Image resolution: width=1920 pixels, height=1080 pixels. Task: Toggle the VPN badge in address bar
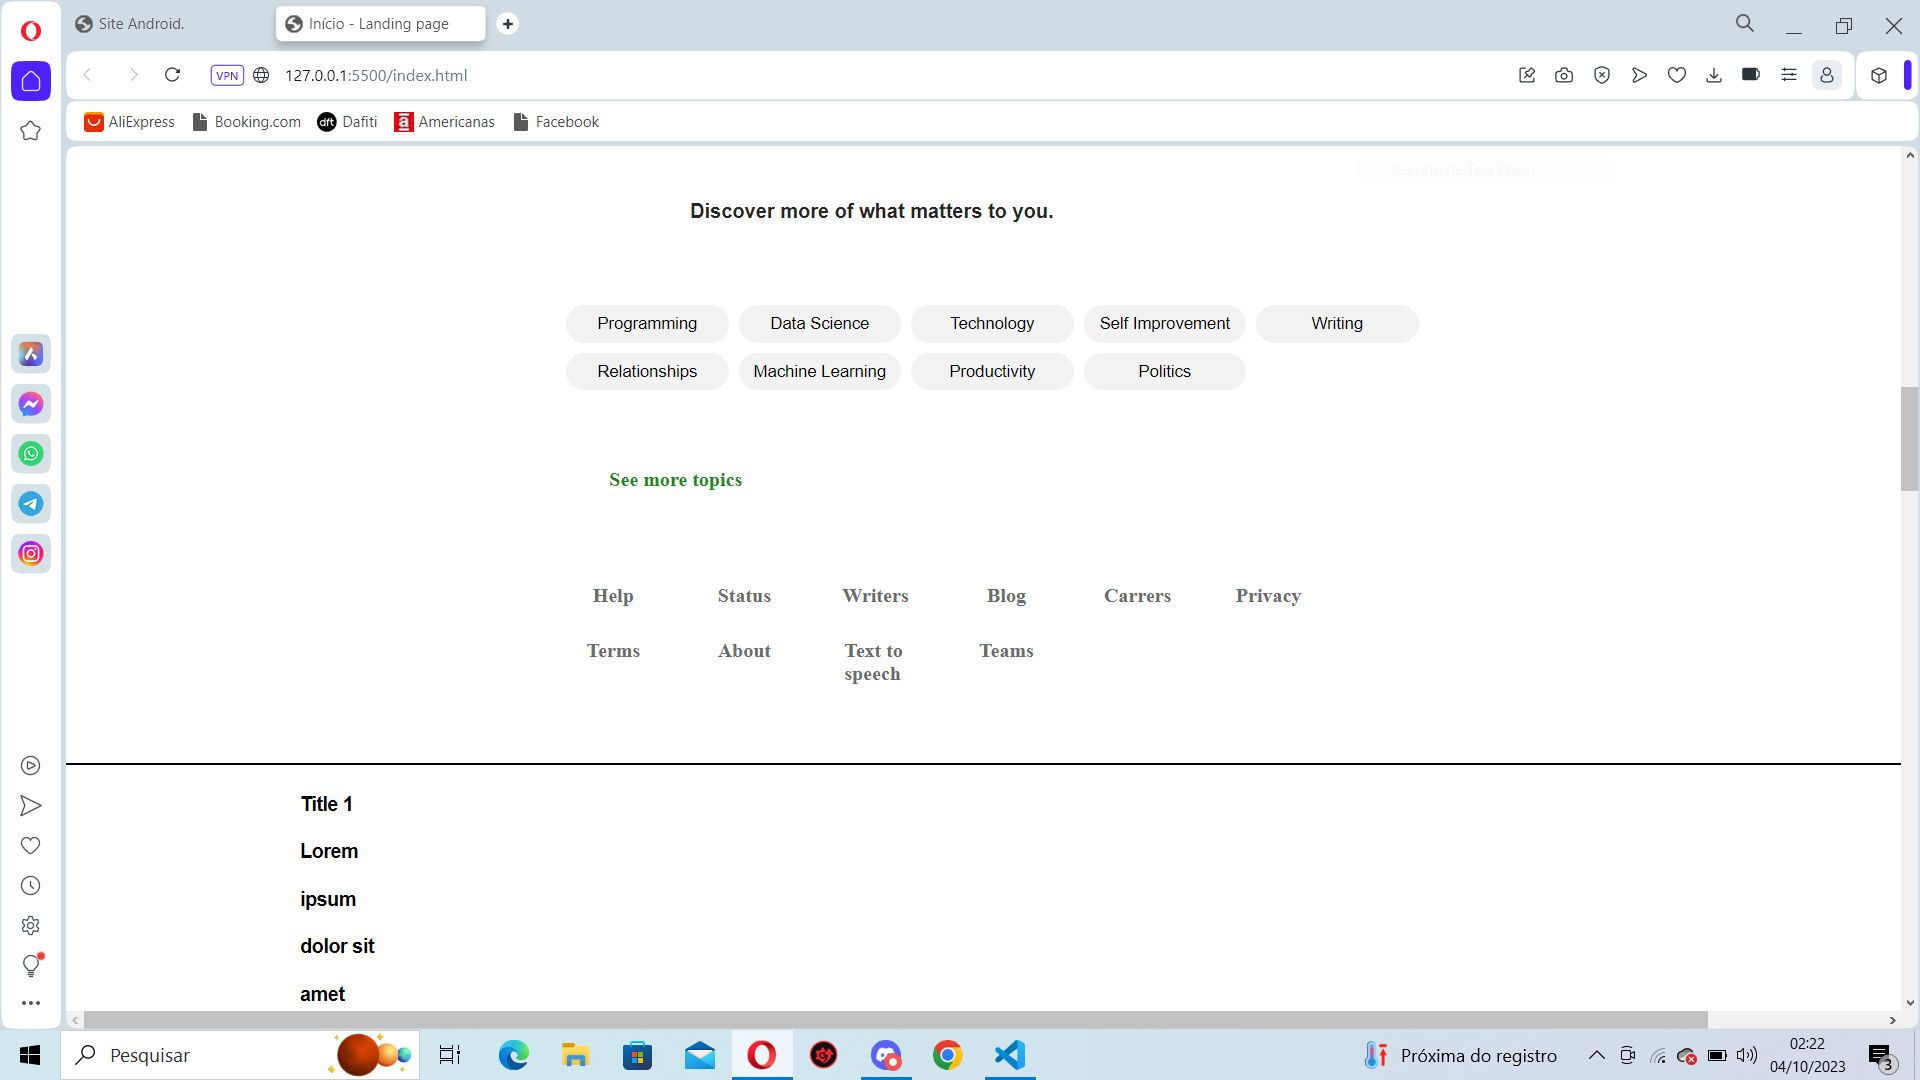coord(227,75)
